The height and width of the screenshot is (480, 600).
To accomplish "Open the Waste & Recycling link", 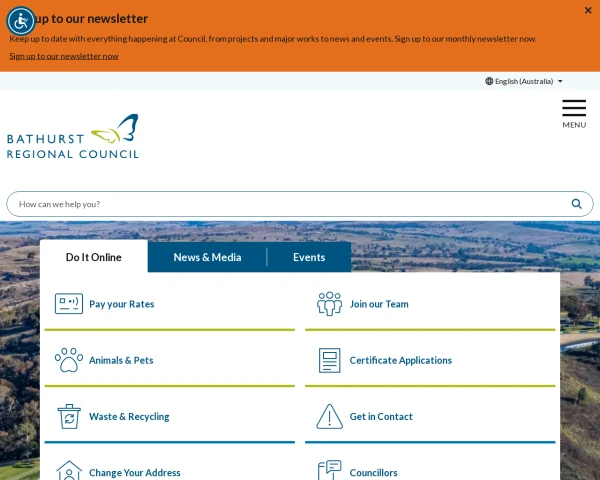I will point(129,416).
